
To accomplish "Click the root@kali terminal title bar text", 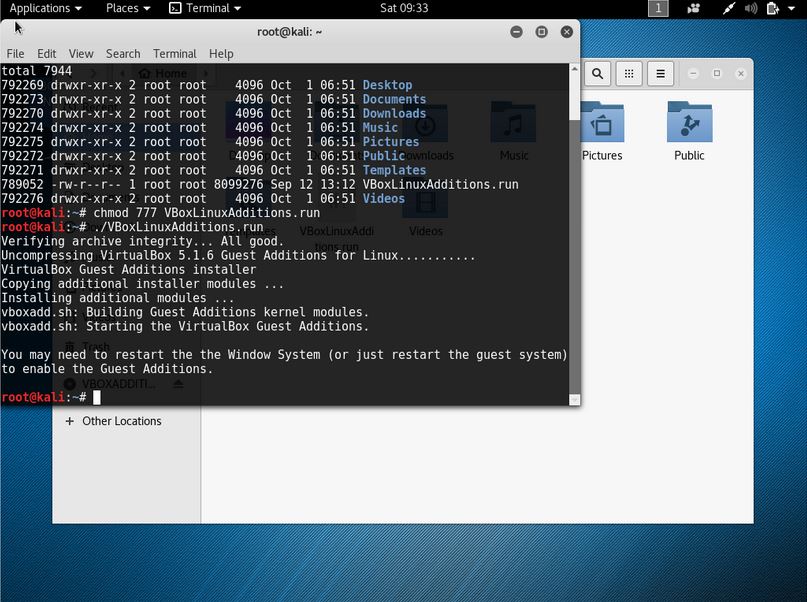I will pos(290,32).
